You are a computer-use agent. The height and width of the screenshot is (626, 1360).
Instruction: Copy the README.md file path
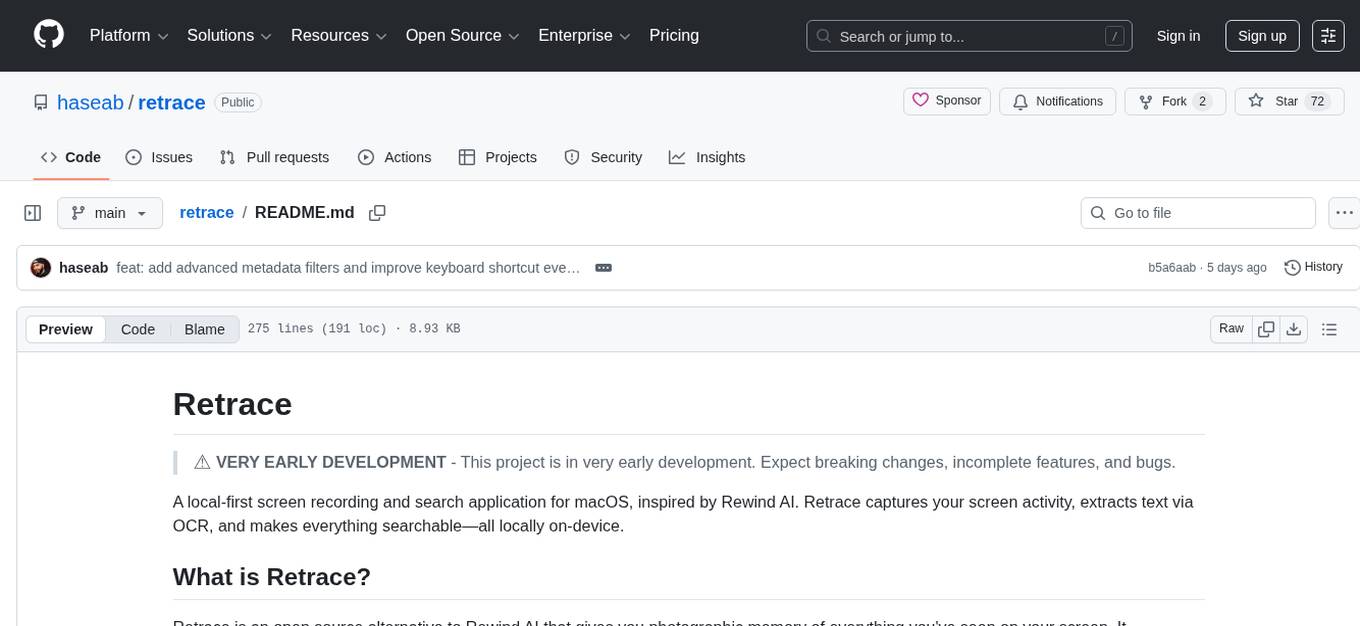tap(377, 213)
